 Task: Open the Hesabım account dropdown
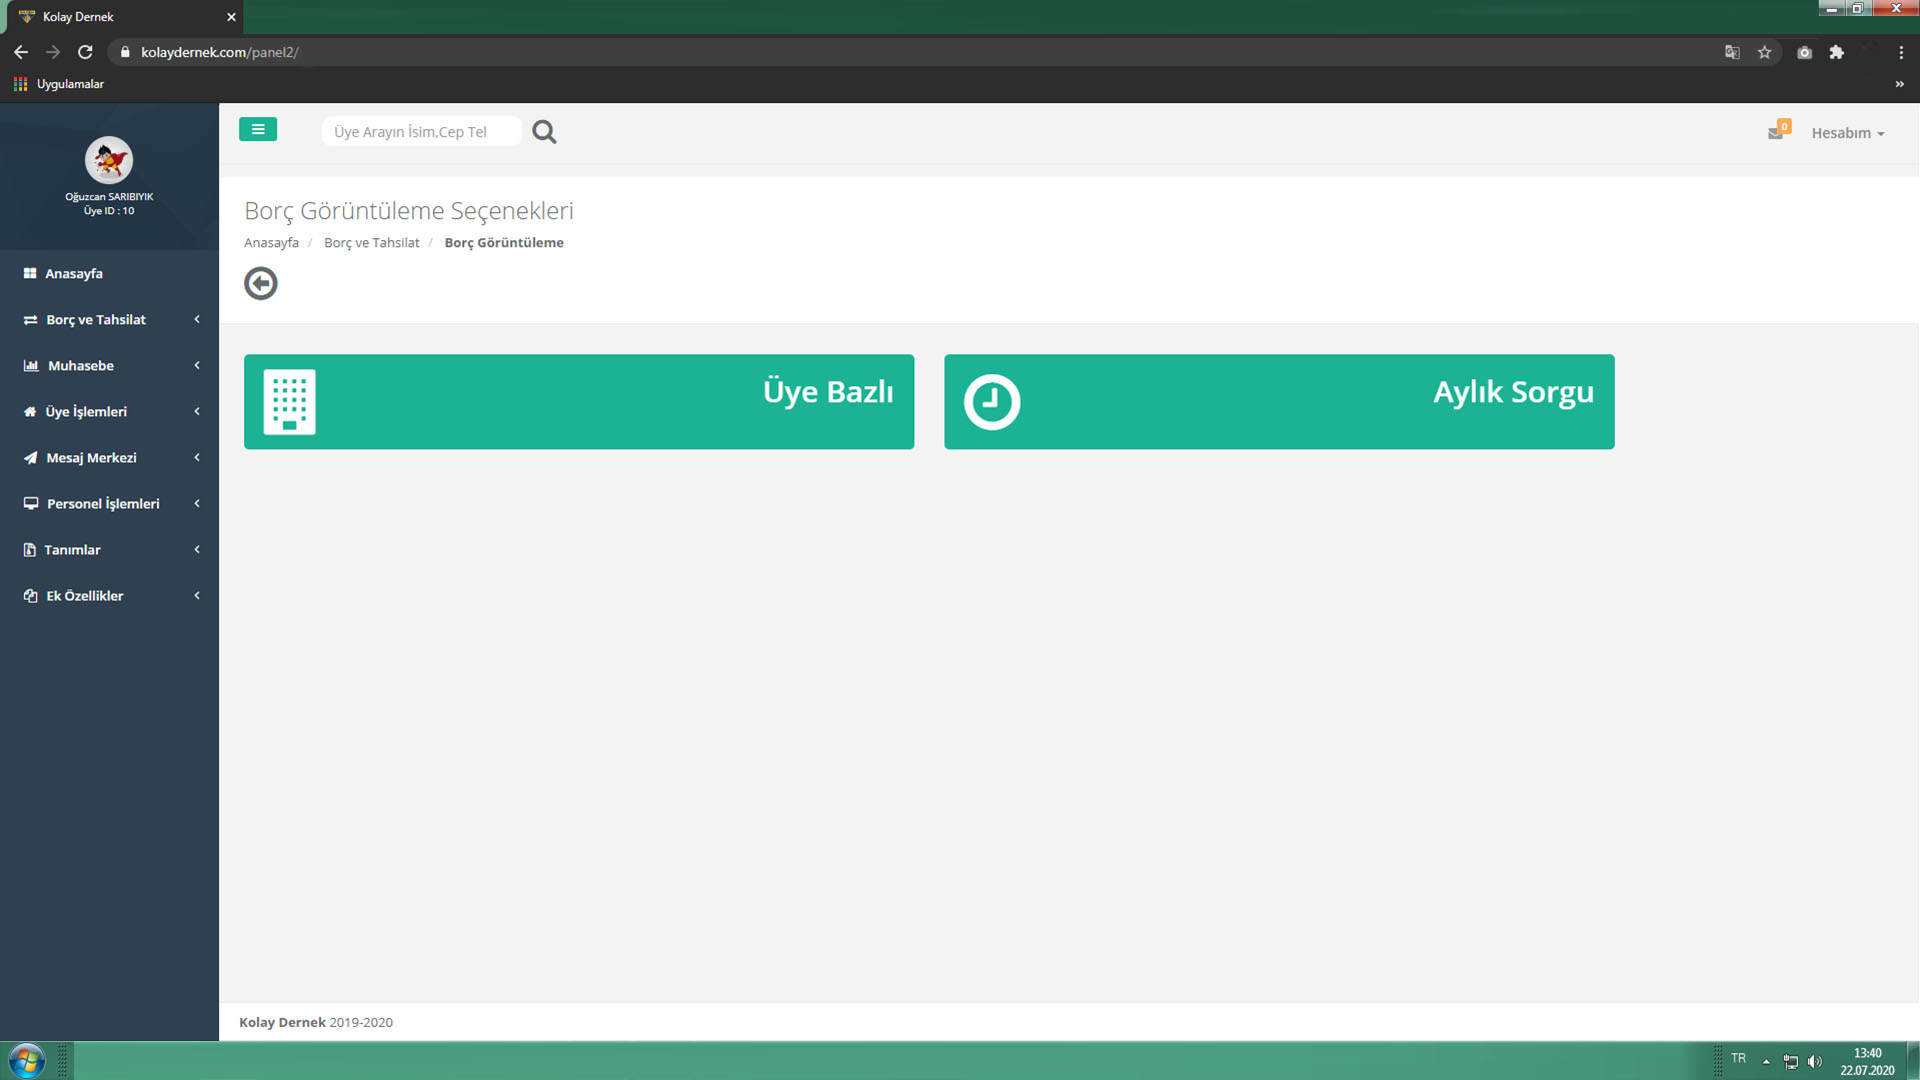(x=1847, y=133)
